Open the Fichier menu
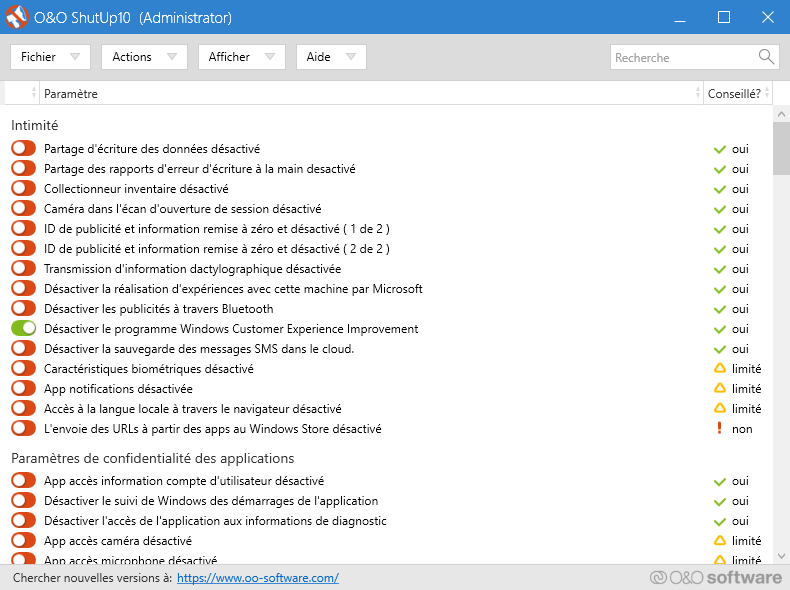This screenshot has height=590, width=790. [50, 57]
